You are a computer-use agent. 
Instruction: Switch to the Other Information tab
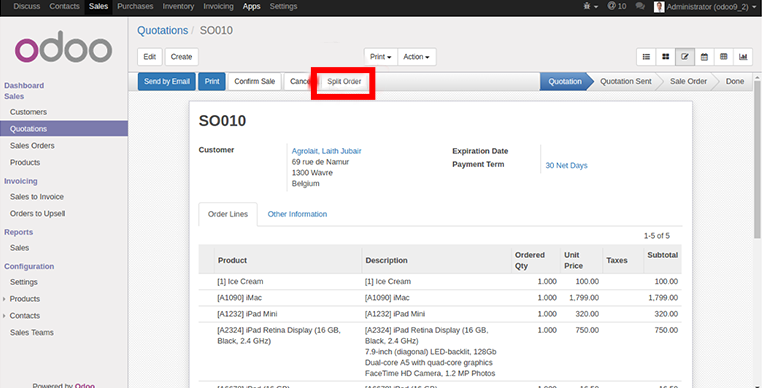point(297,214)
